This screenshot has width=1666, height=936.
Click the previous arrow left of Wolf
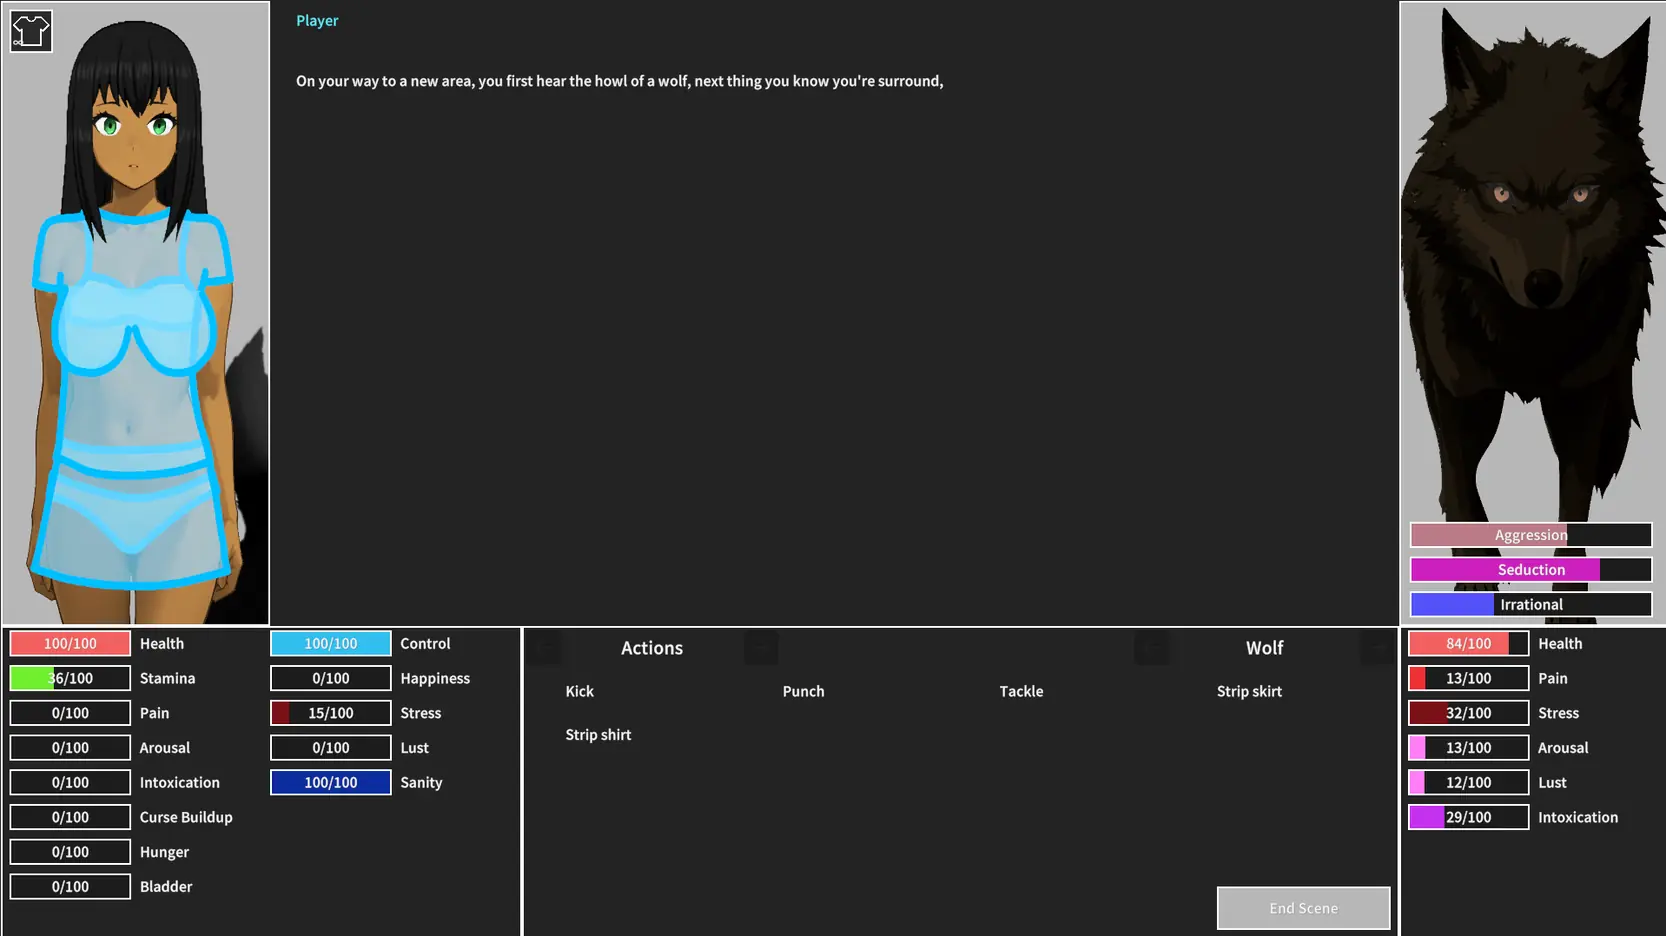[x=1152, y=648]
